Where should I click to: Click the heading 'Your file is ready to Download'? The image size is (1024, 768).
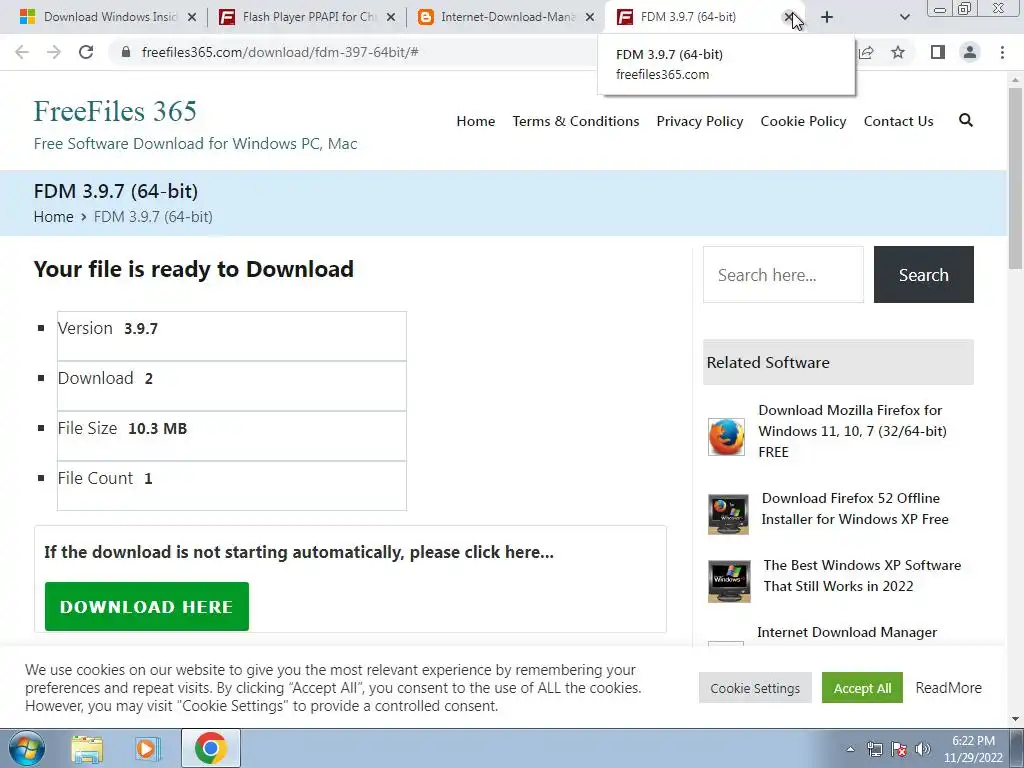click(x=193, y=269)
